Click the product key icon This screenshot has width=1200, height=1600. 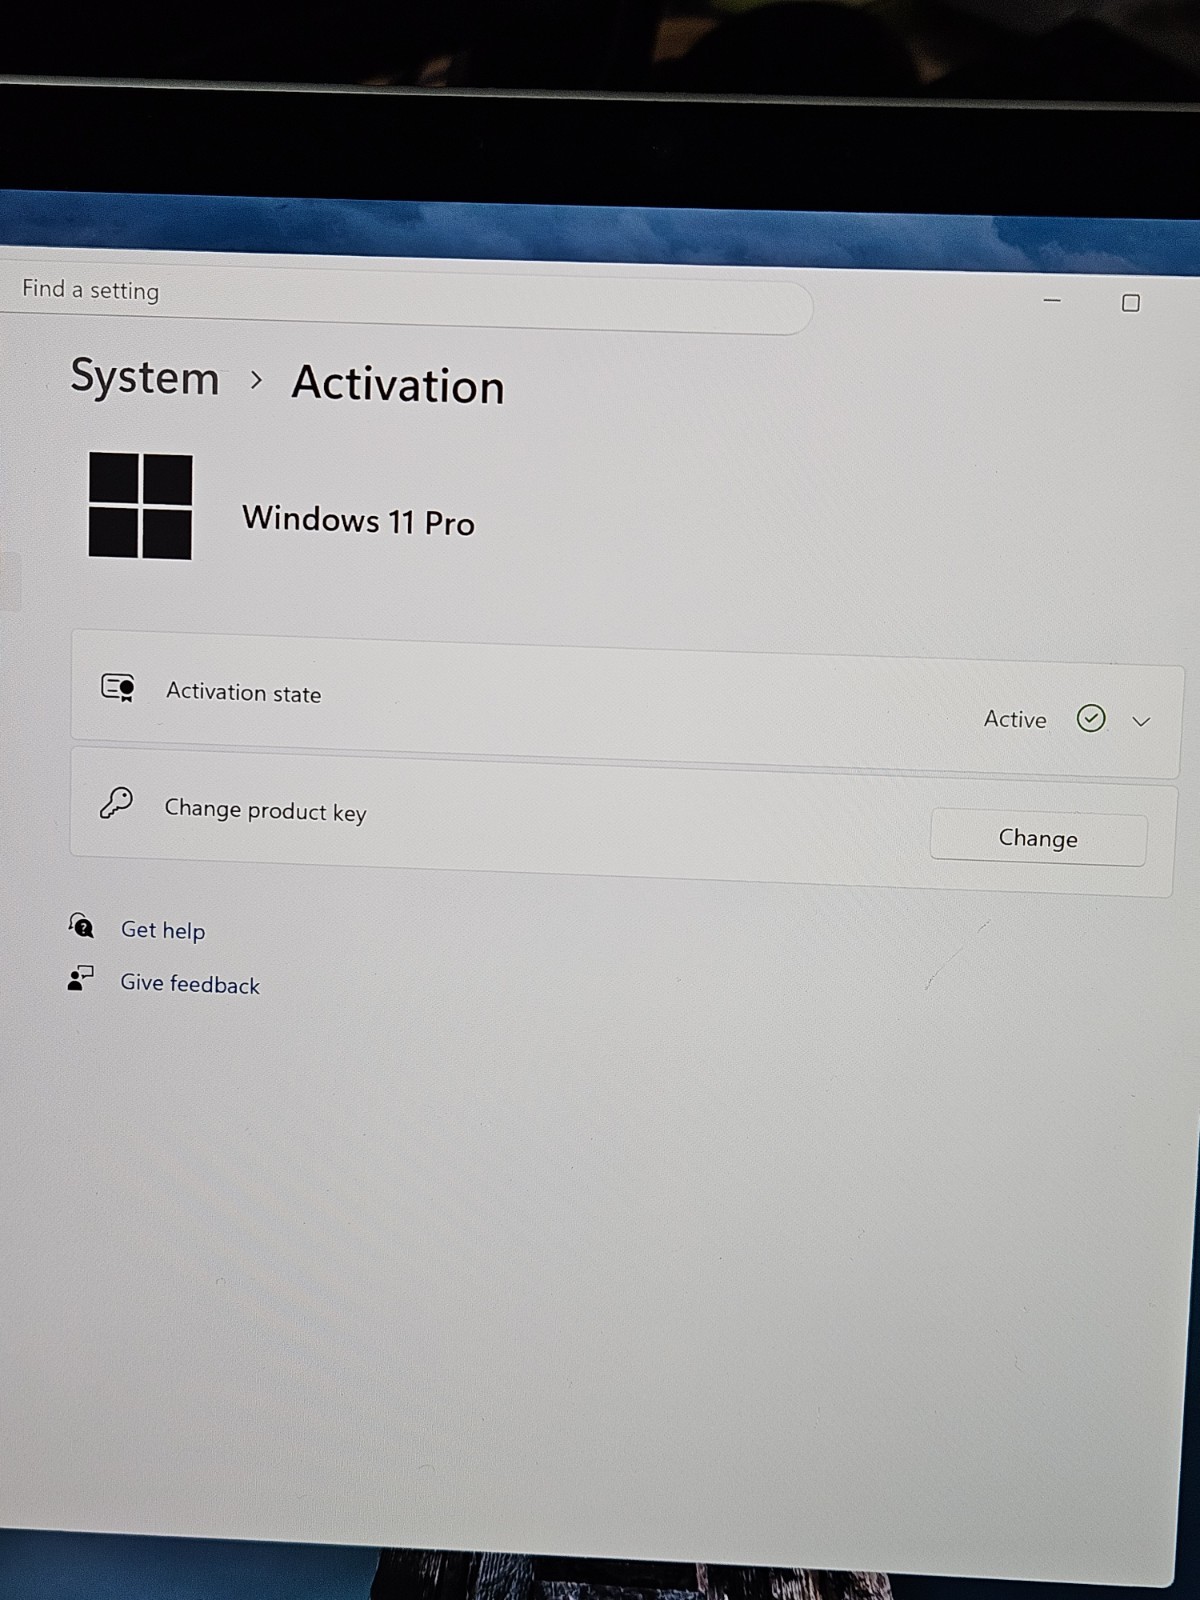116,803
